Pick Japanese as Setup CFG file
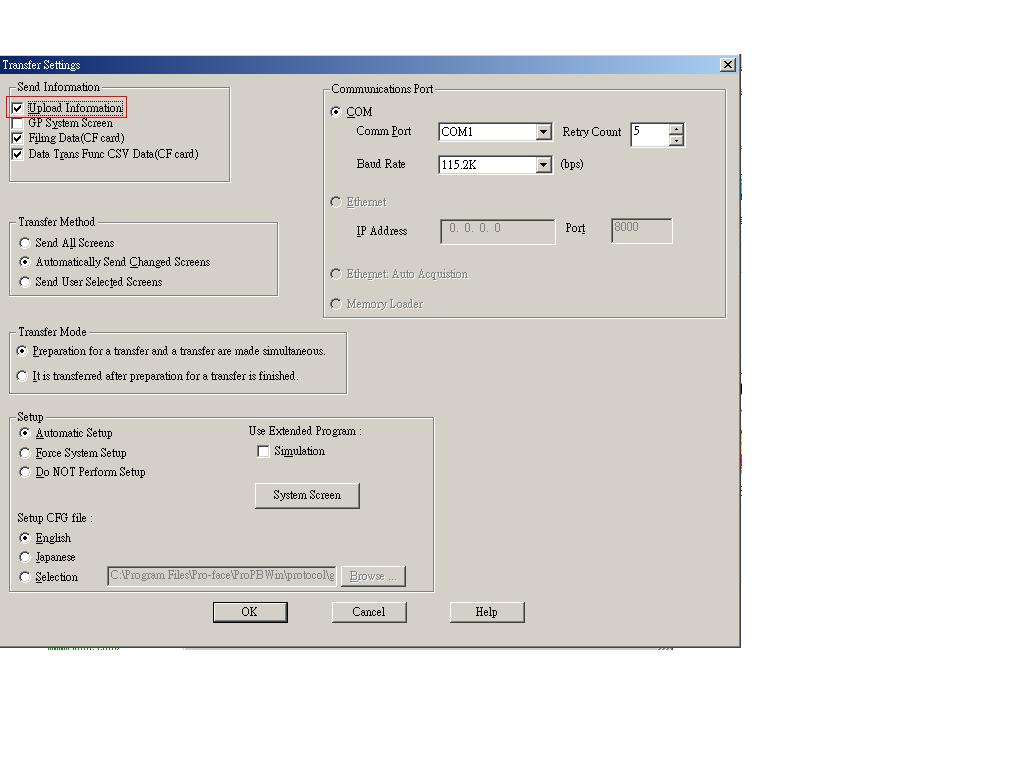 click(x=25, y=557)
